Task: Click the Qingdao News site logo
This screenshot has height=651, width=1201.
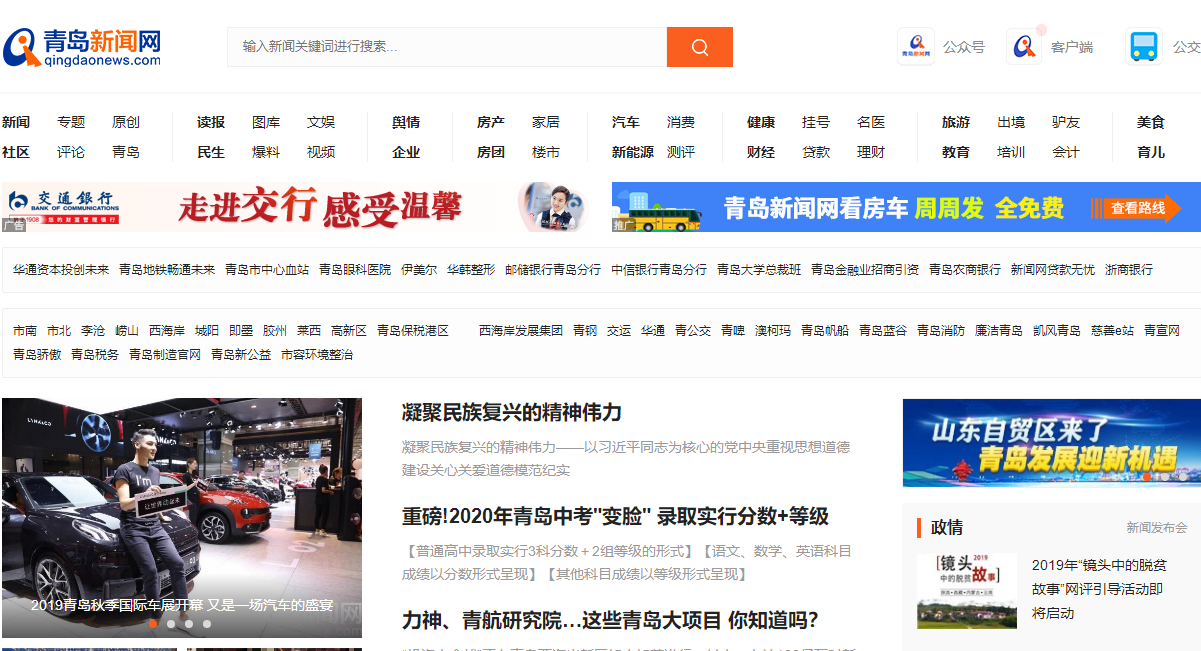Action: [82, 47]
